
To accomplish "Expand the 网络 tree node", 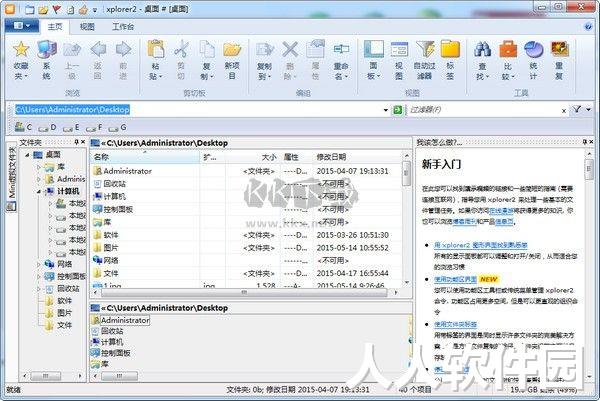I will click(39, 264).
